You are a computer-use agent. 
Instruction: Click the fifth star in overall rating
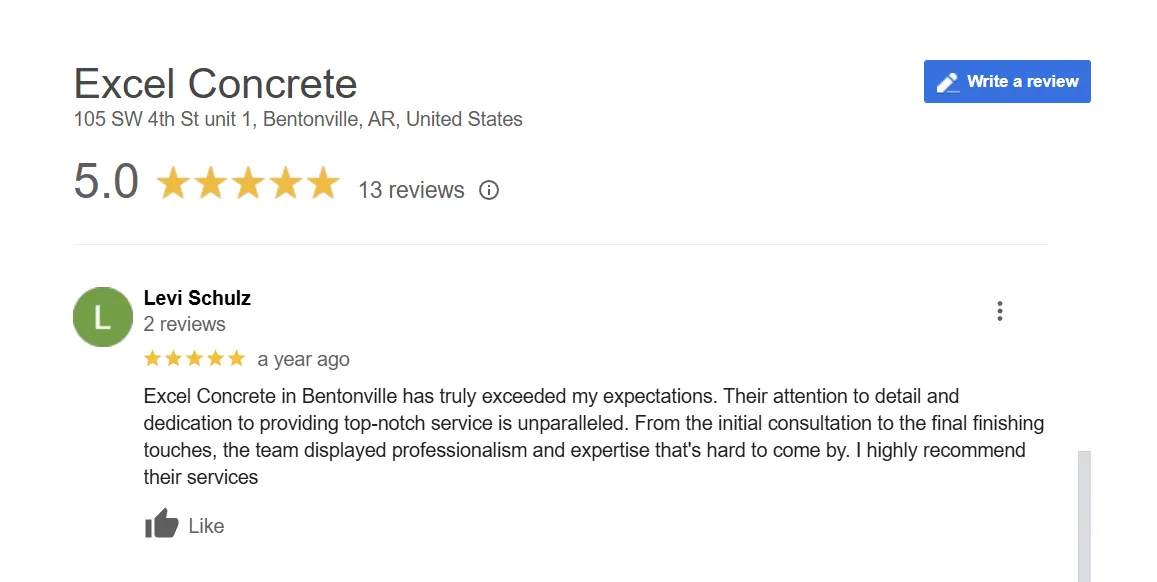point(323,184)
